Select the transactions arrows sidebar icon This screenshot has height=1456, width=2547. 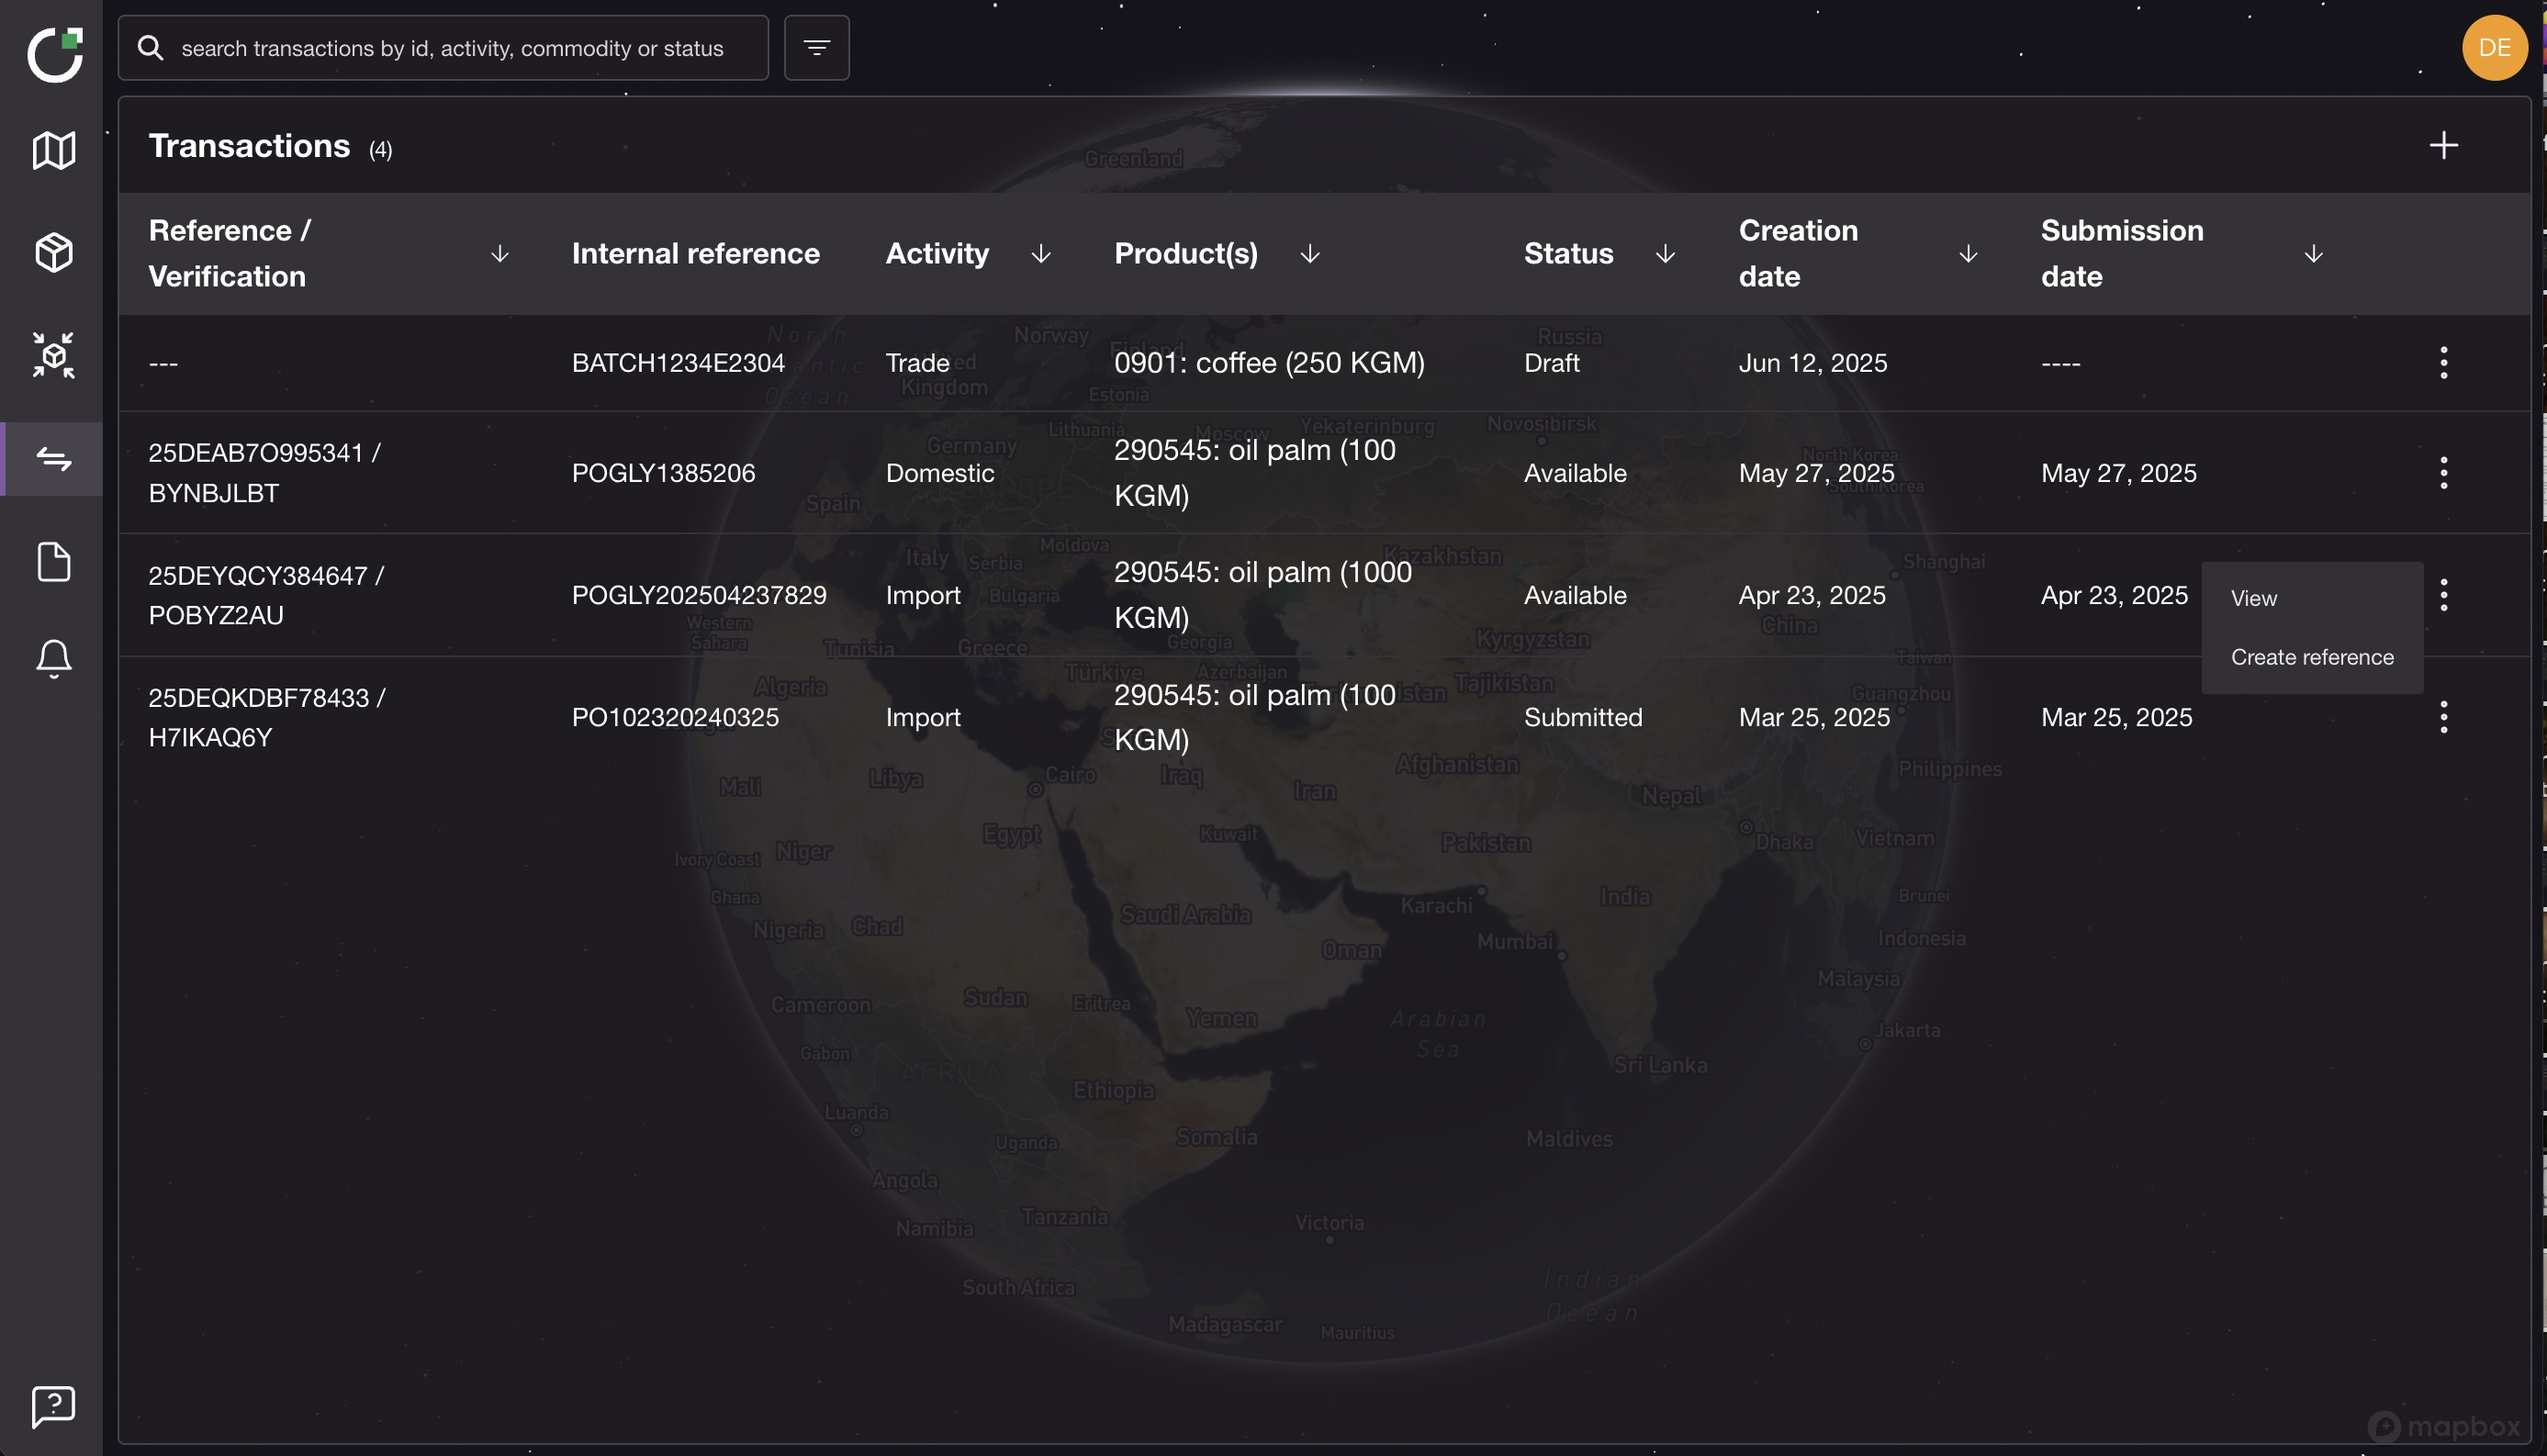[x=53, y=459]
